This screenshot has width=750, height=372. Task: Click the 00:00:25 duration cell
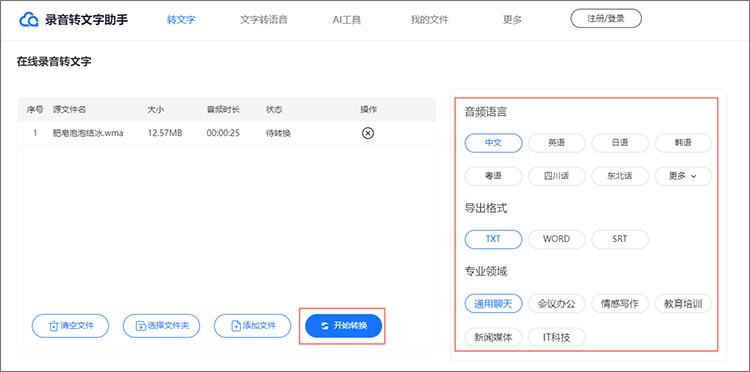(223, 133)
